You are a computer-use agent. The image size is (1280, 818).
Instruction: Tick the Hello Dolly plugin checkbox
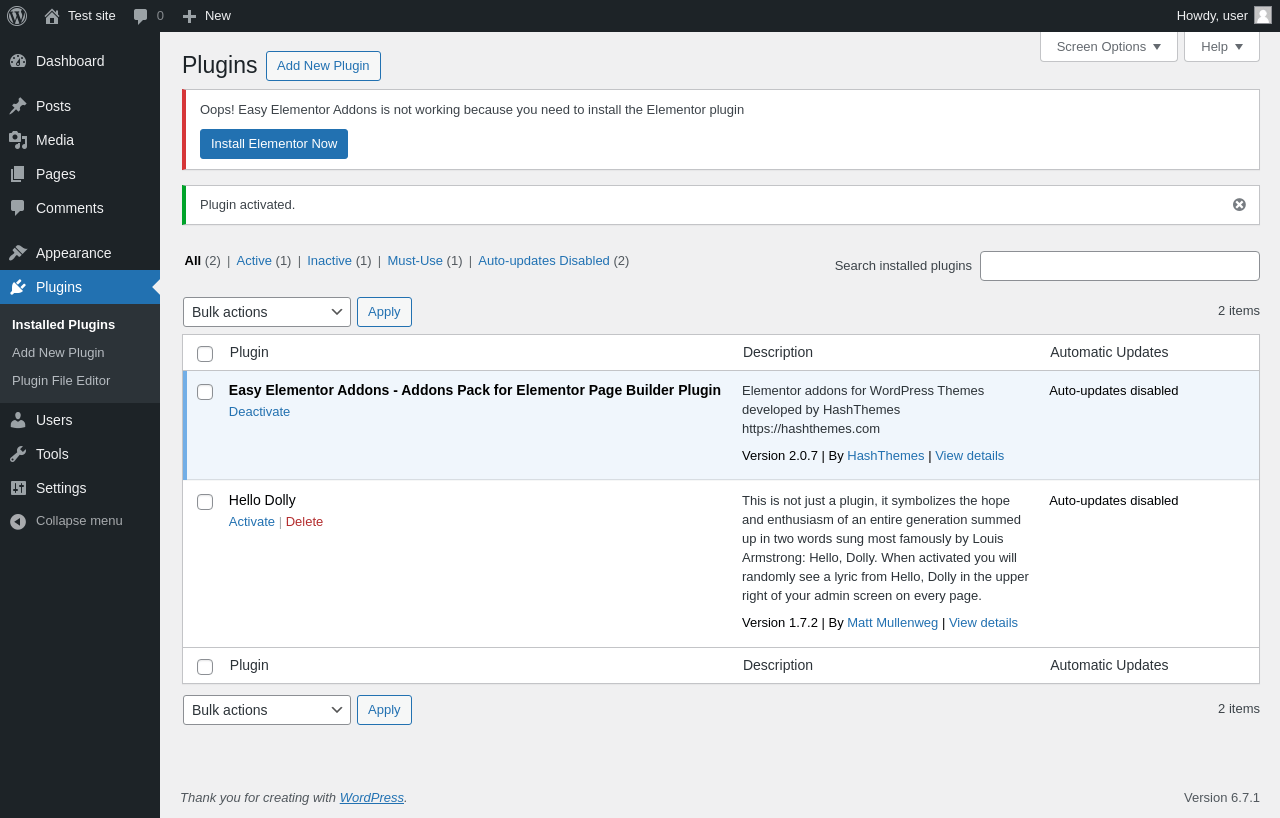click(x=205, y=502)
